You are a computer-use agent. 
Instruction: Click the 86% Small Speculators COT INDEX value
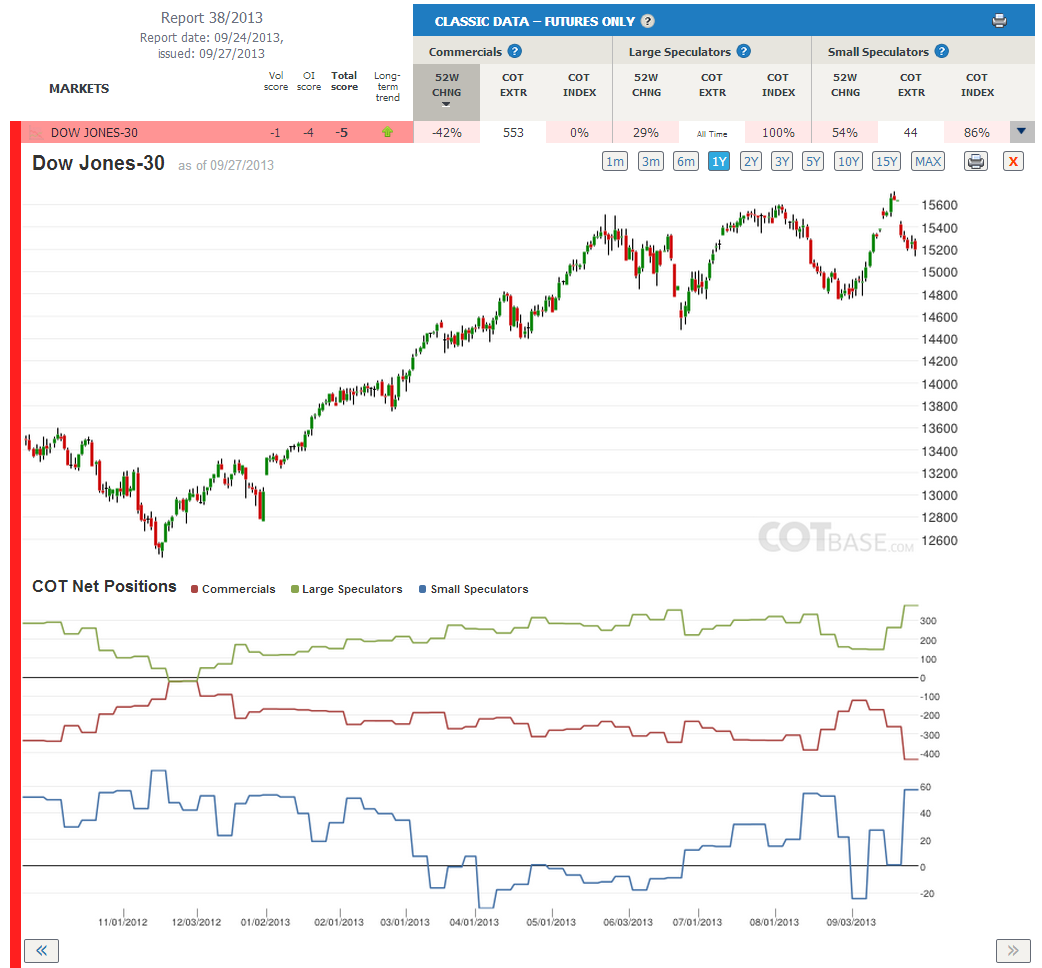[977, 132]
